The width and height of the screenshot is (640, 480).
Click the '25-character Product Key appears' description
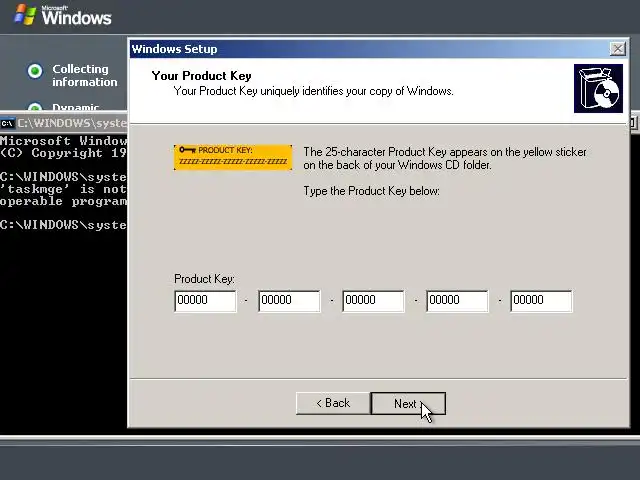(x=445, y=158)
